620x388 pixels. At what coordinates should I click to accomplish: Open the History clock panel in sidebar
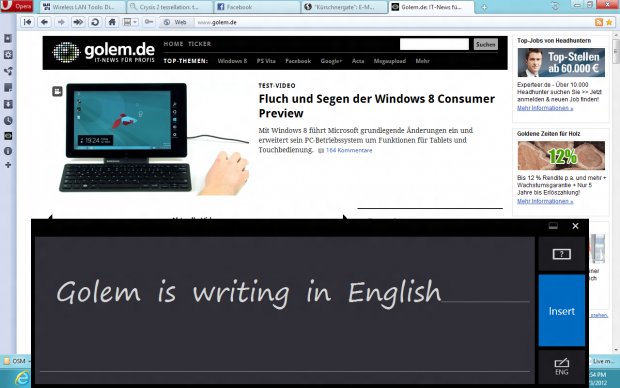tap(8, 120)
